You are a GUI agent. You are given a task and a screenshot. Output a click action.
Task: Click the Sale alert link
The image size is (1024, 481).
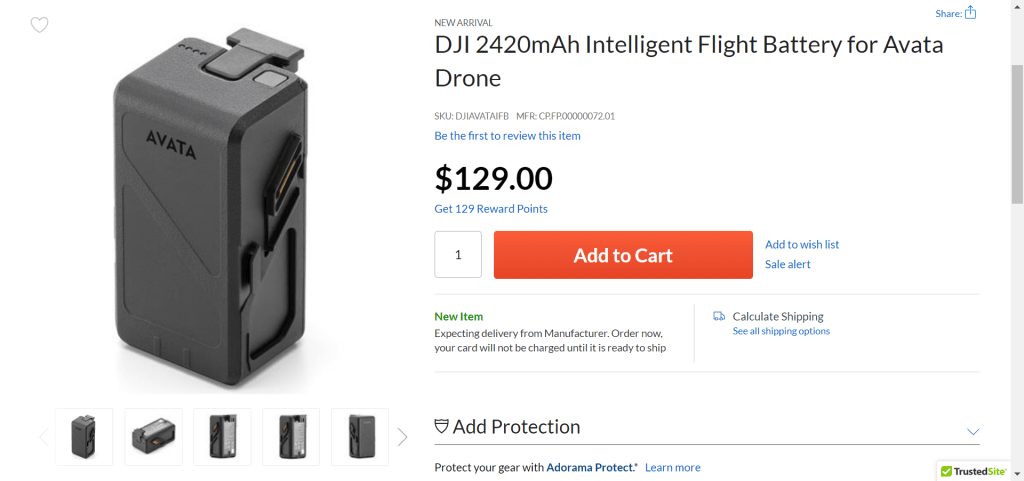click(x=788, y=264)
